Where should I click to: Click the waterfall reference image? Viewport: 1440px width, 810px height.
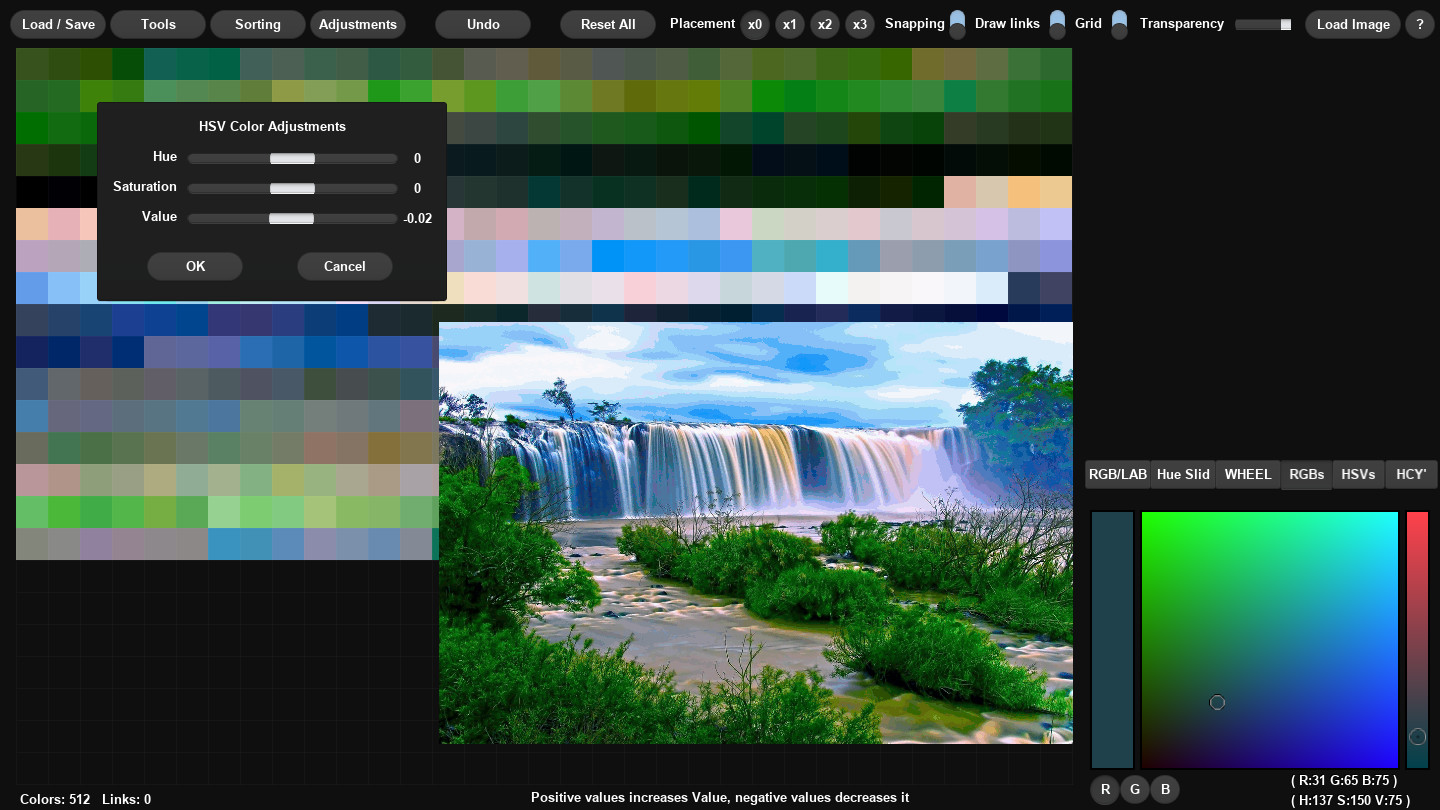click(756, 531)
